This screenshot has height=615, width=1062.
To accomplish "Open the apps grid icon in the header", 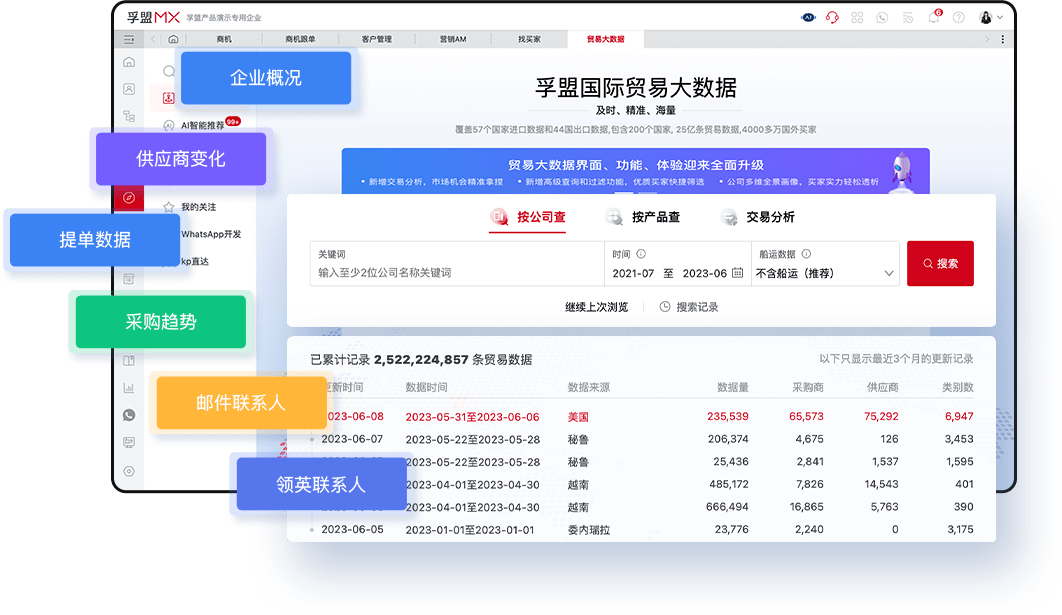I will pos(857,17).
